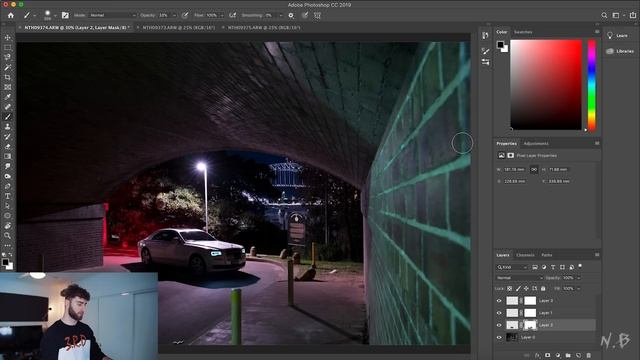Open the Smoothing dropdown arrow
This screenshot has height=360, width=640.
click(280, 15)
